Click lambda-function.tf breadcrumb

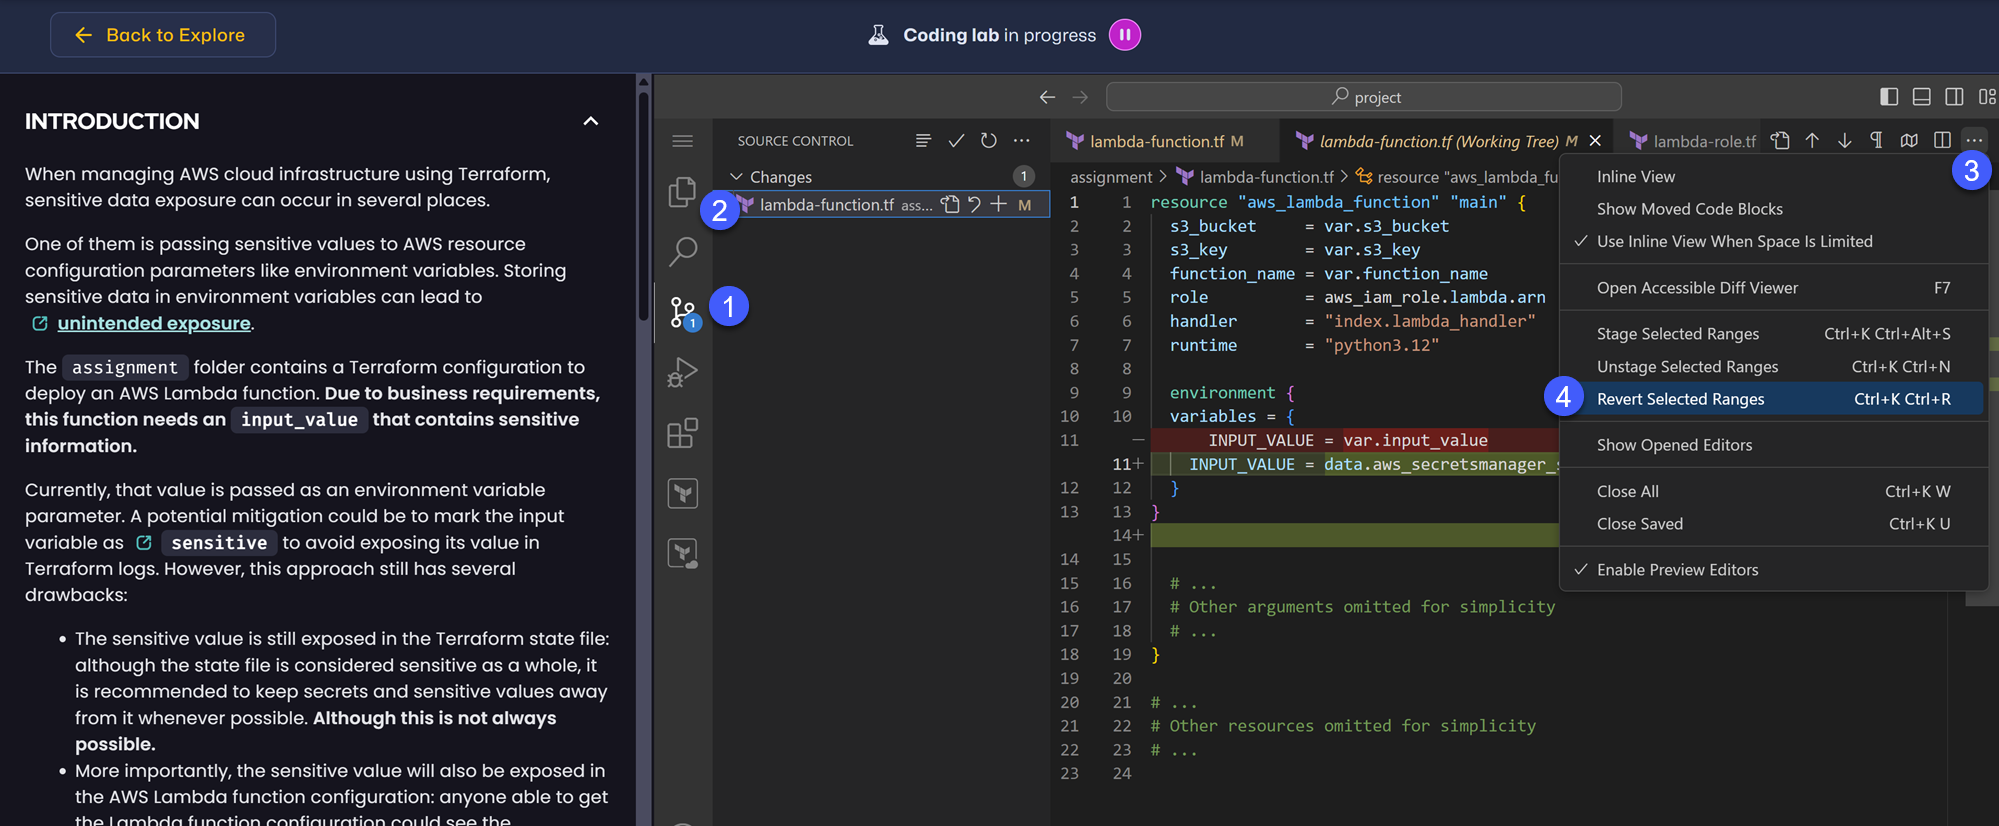1255,177
